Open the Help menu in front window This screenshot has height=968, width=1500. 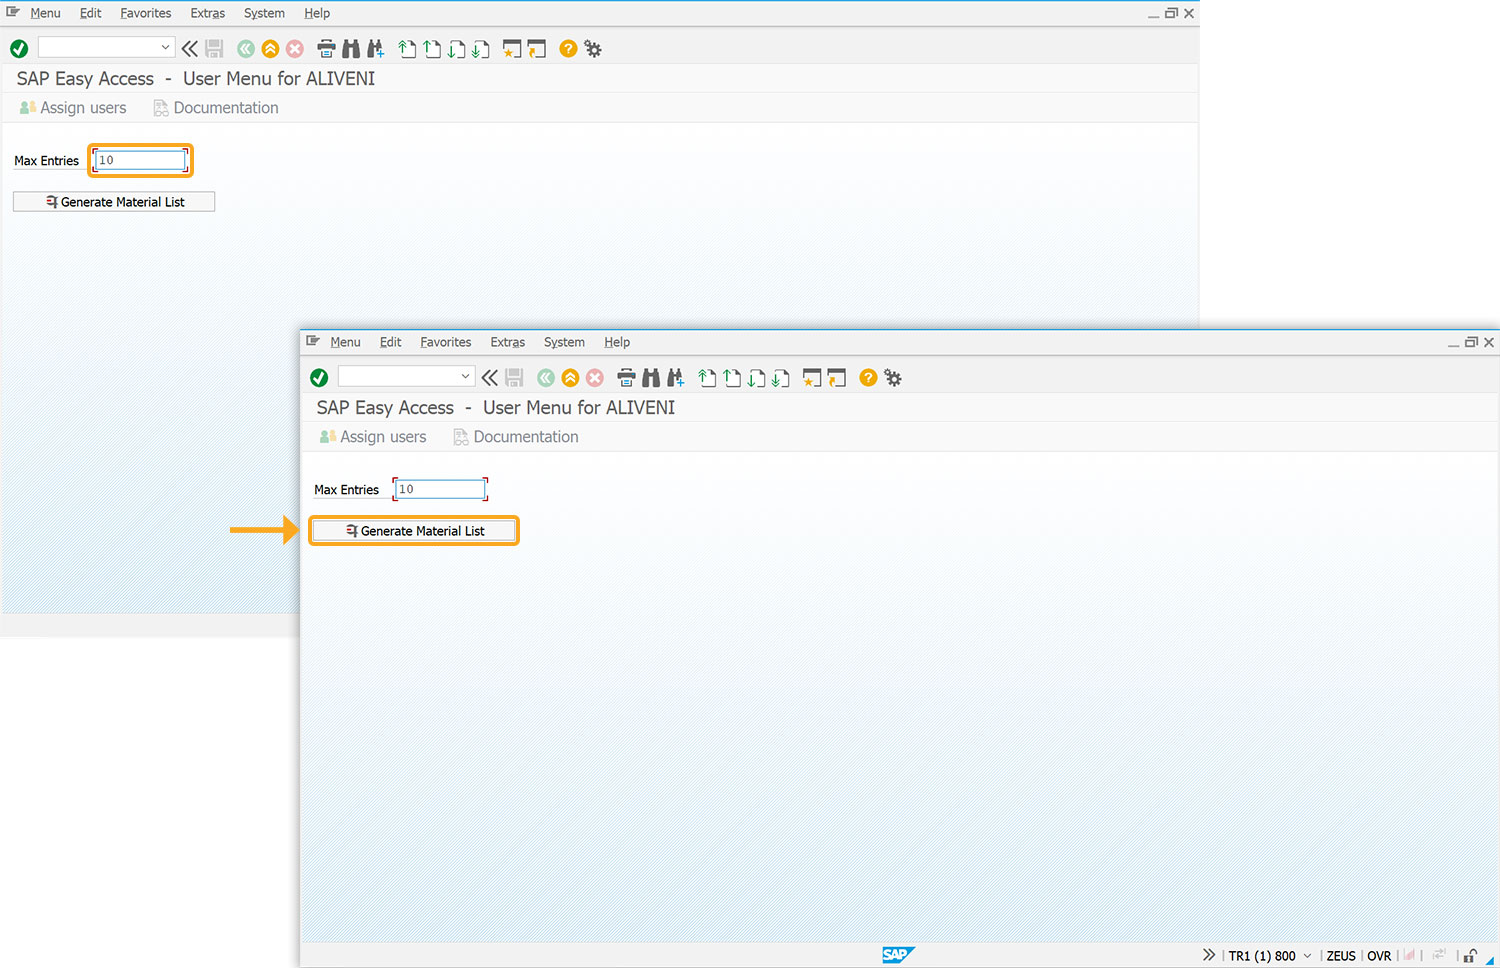pos(617,342)
